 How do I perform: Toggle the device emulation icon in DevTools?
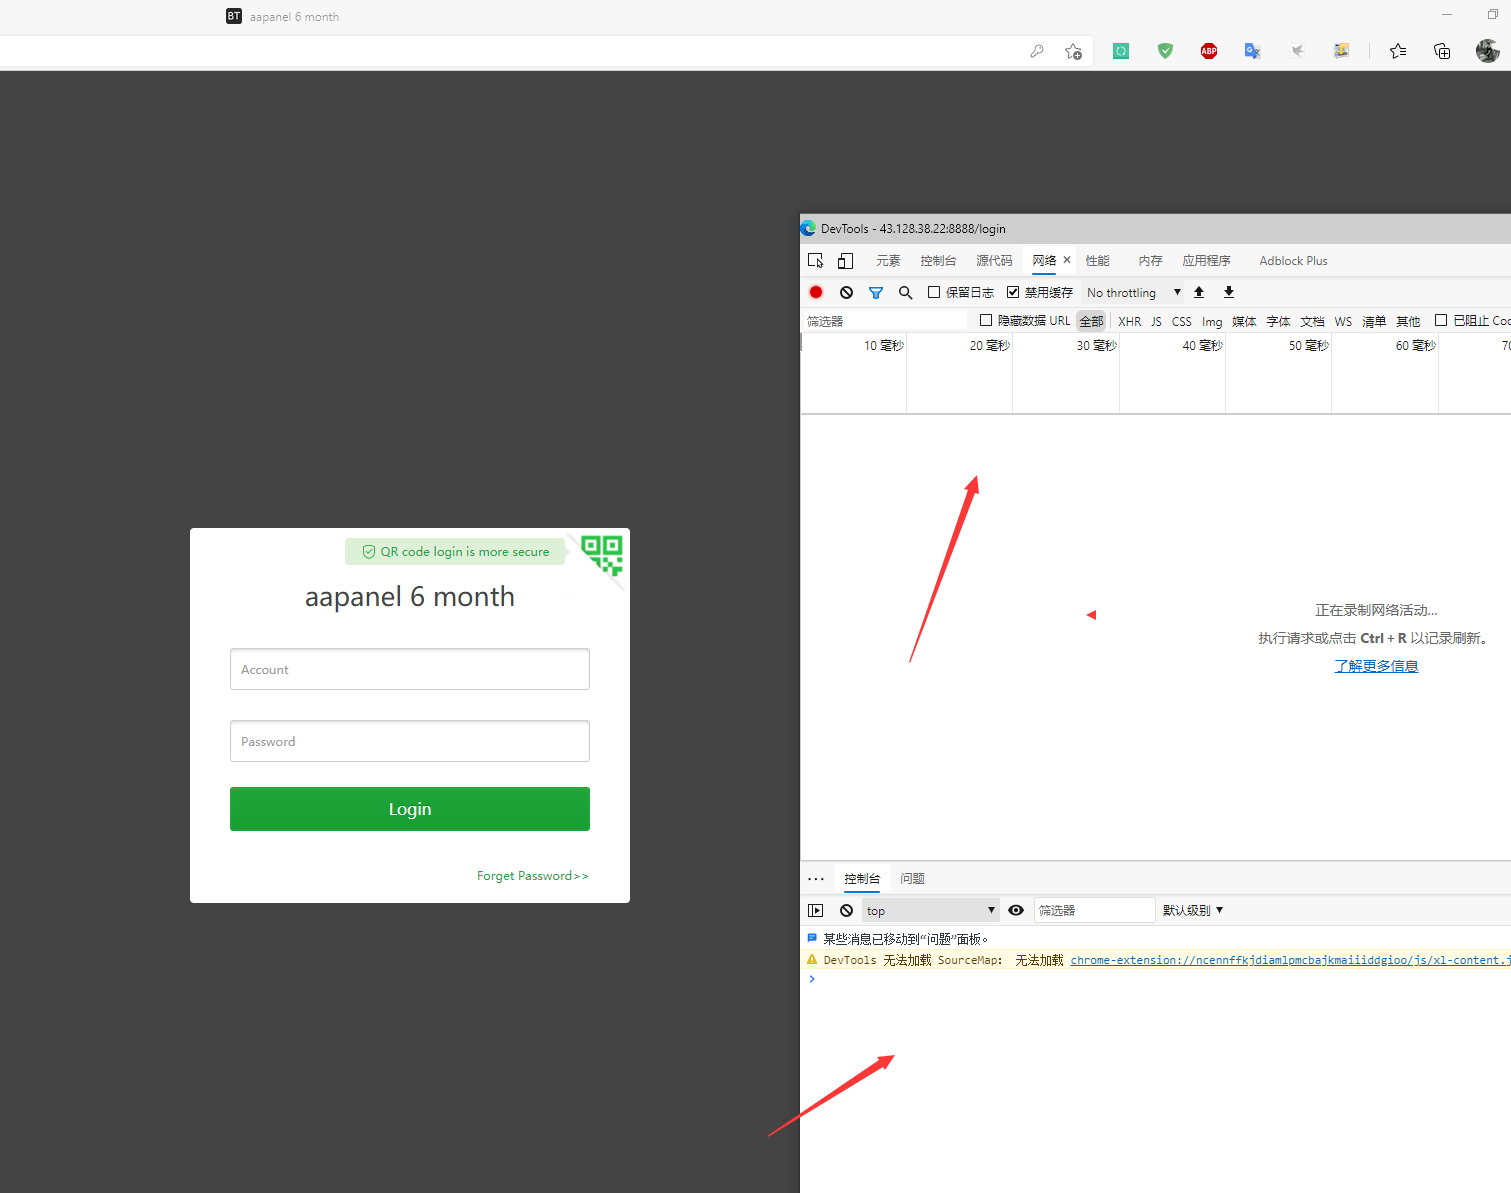(845, 261)
